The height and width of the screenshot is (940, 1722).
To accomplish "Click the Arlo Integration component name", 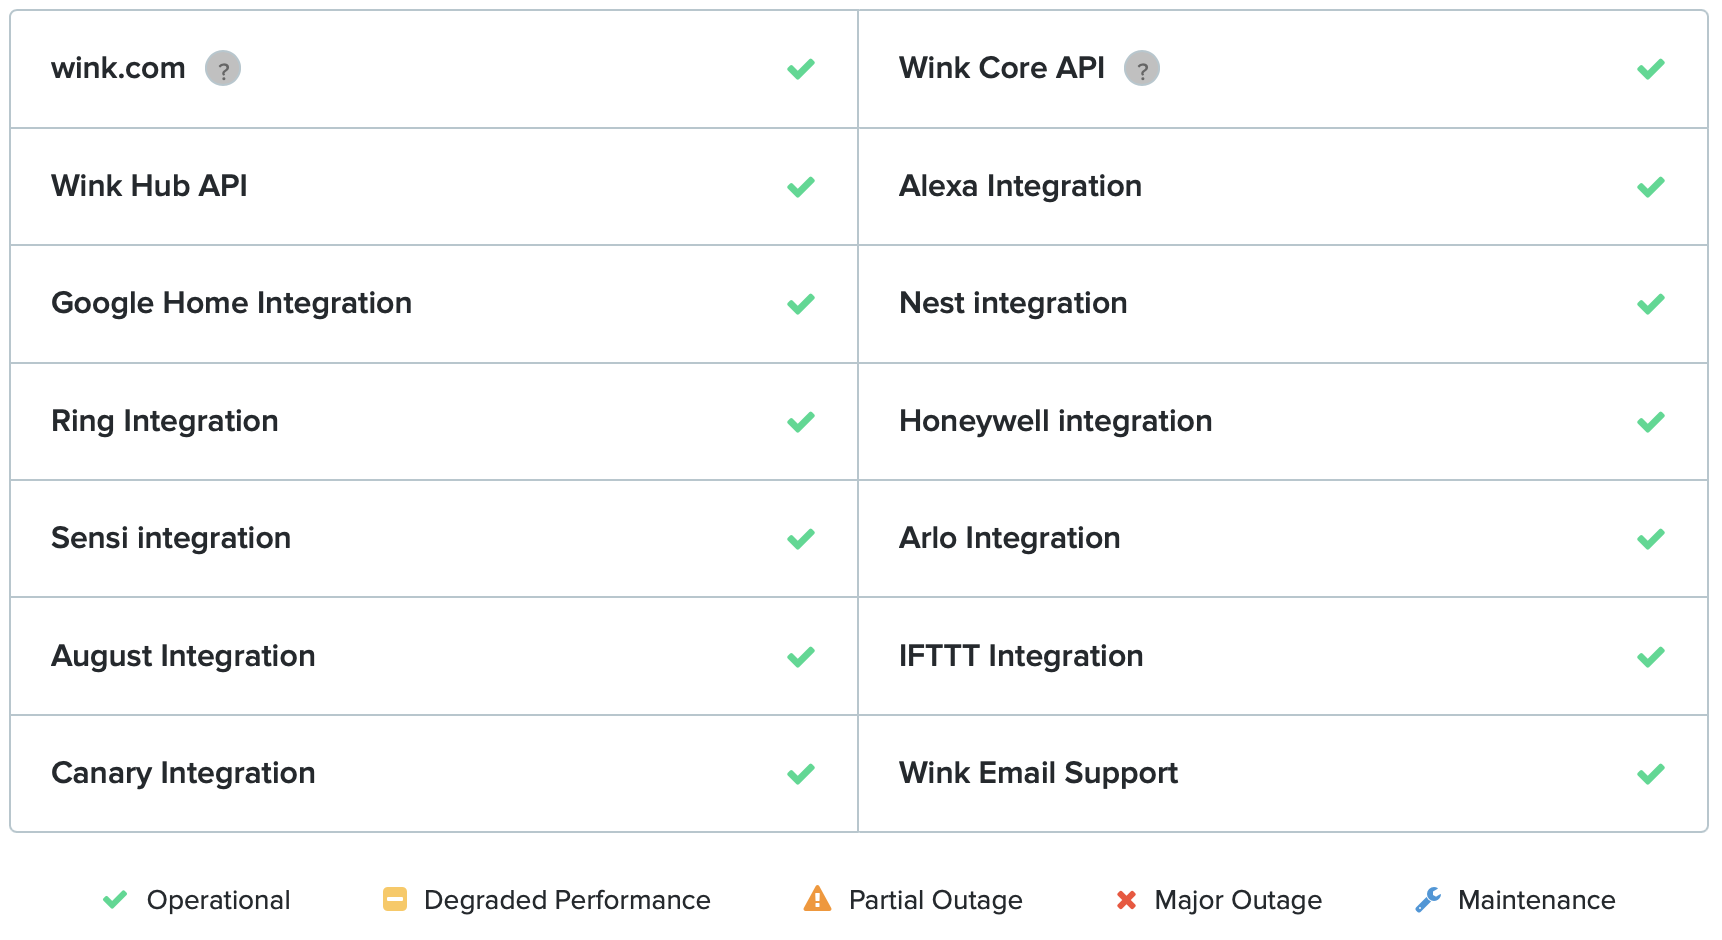I will click(1010, 538).
